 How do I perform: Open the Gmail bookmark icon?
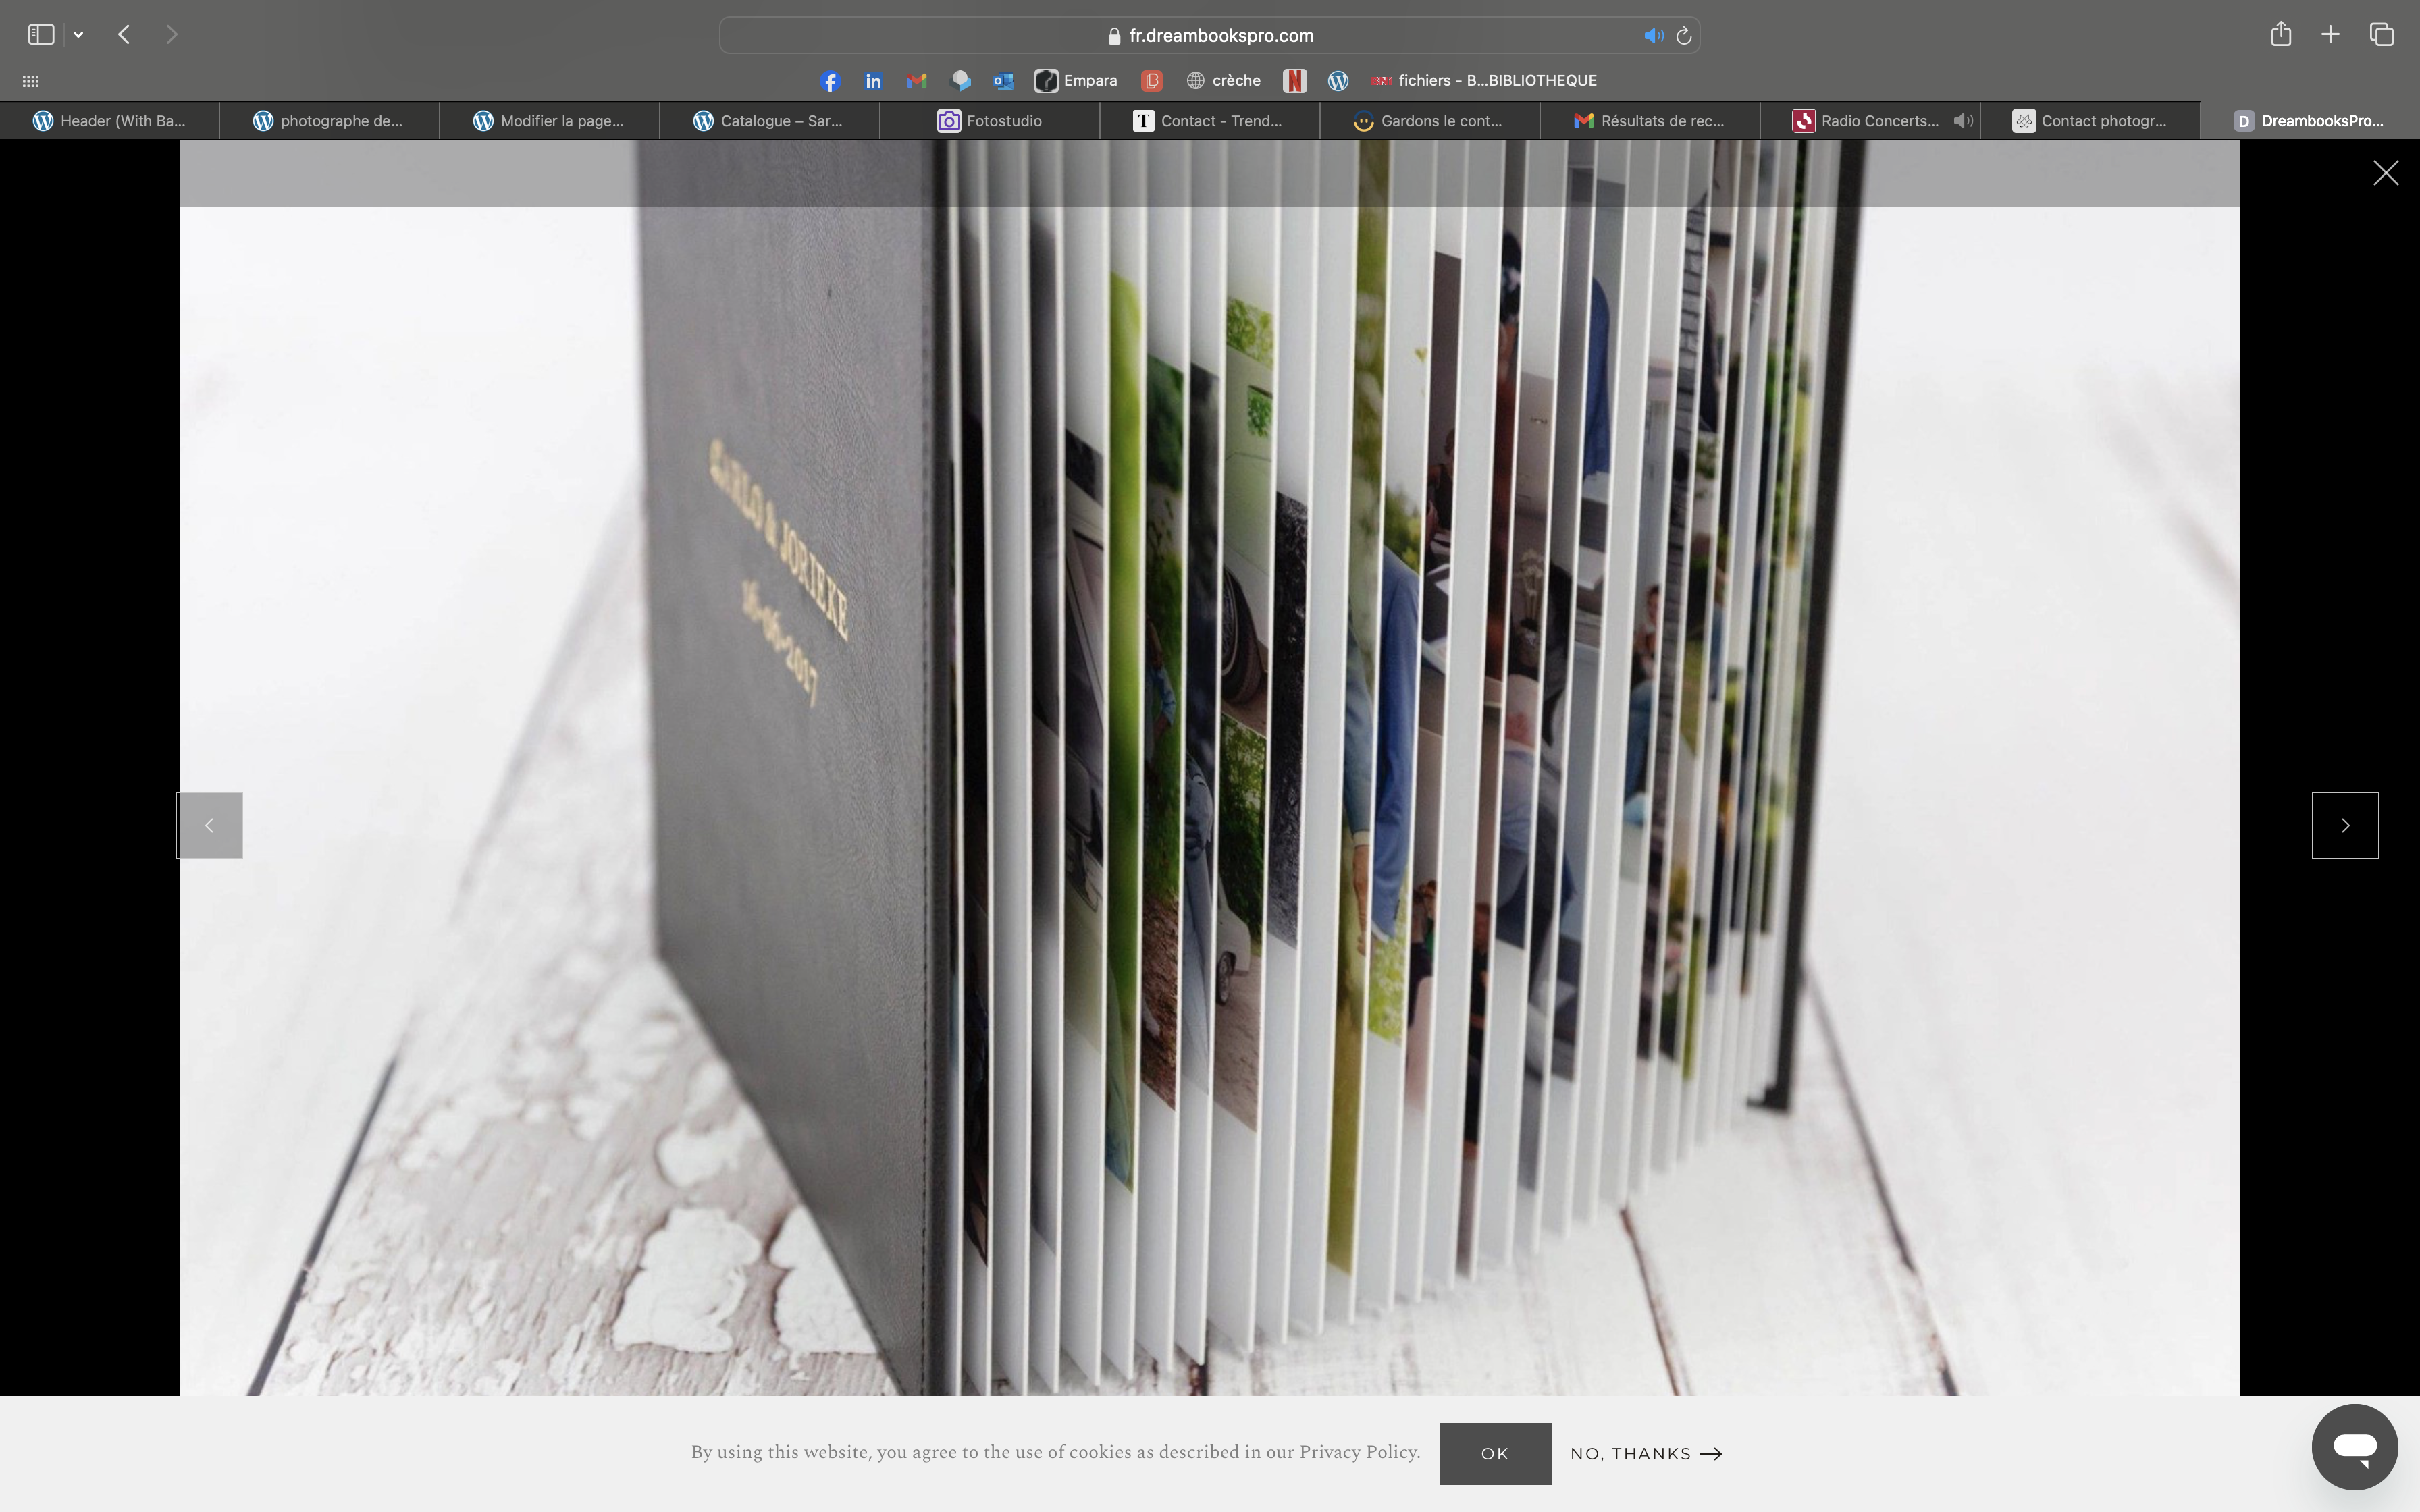pyautogui.click(x=916, y=81)
